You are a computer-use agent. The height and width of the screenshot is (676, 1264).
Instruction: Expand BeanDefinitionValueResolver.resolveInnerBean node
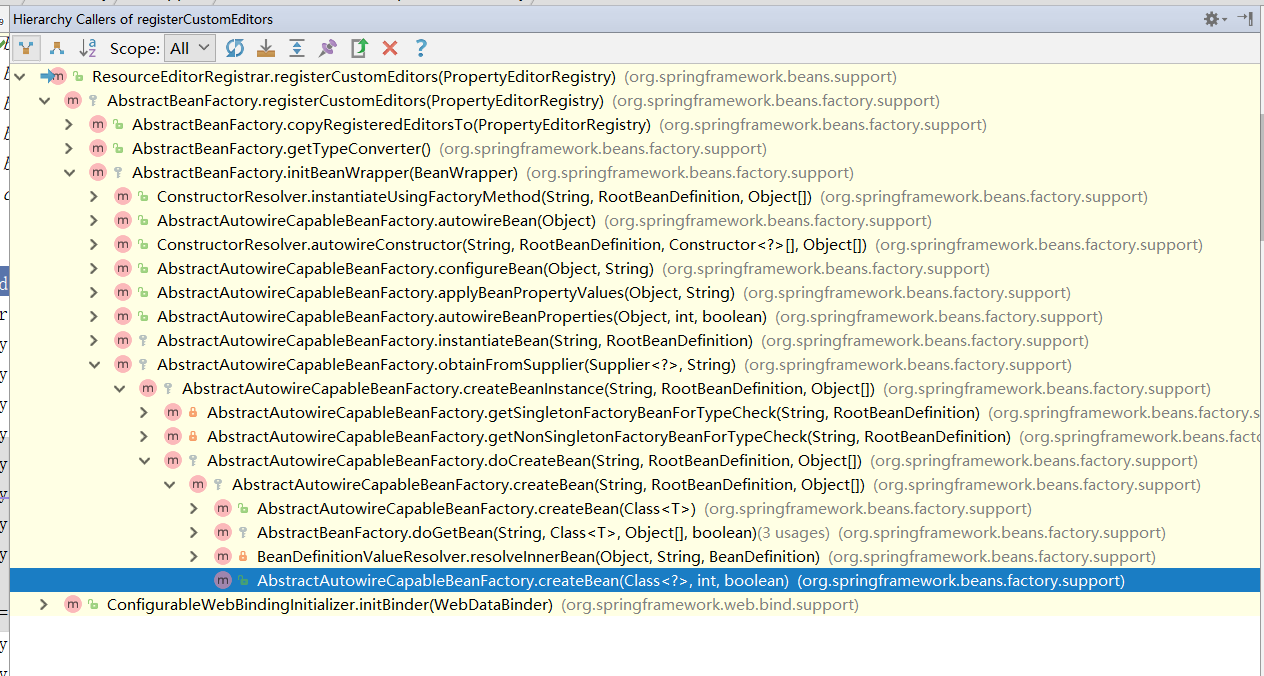pyautogui.click(x=194, y=557)
